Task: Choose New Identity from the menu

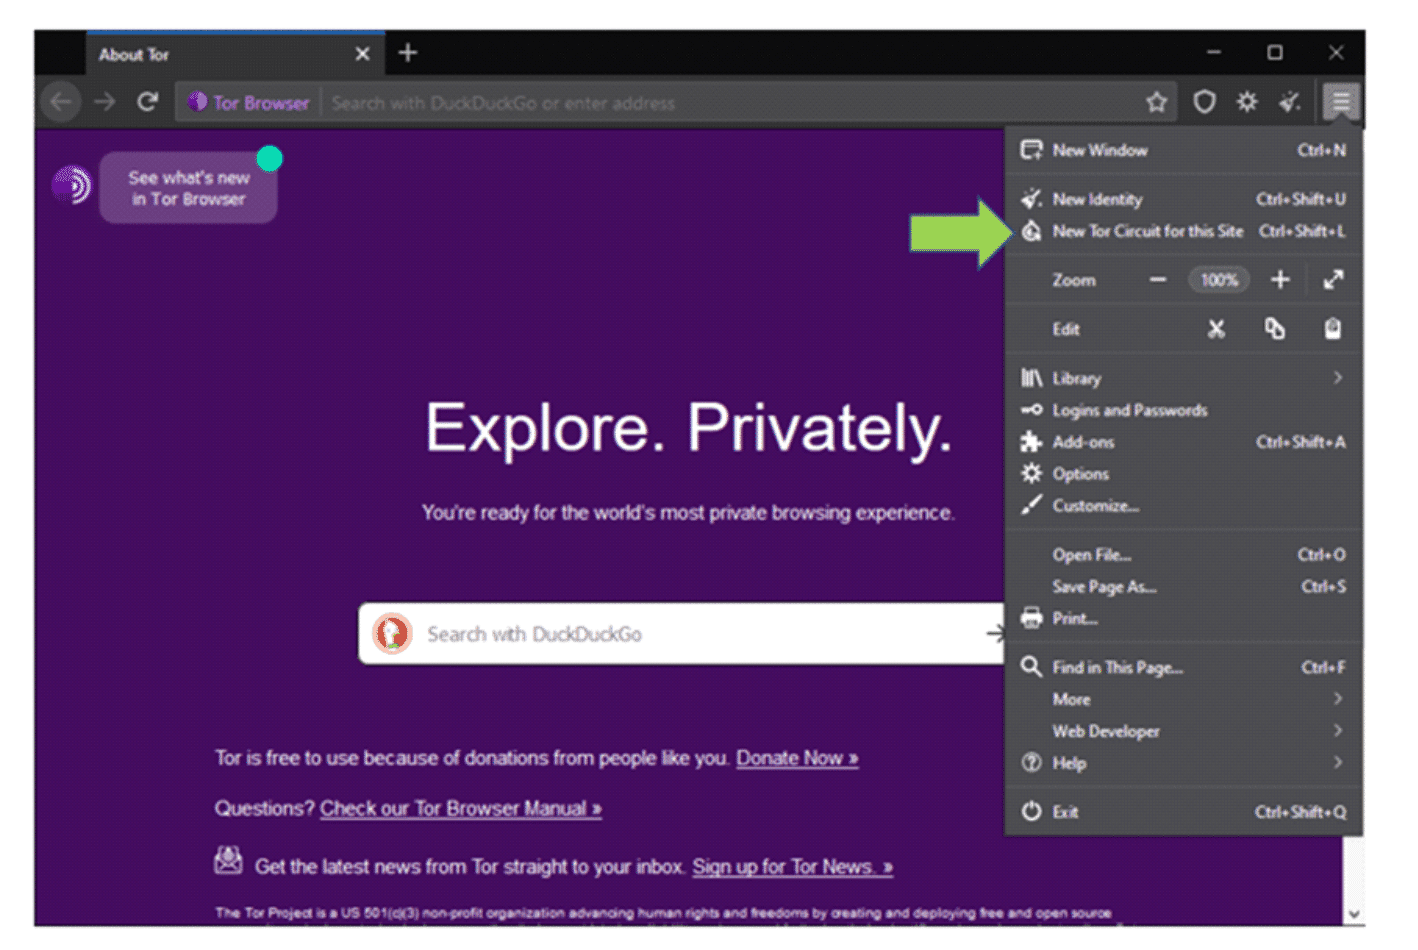Action: (1184, 199)
